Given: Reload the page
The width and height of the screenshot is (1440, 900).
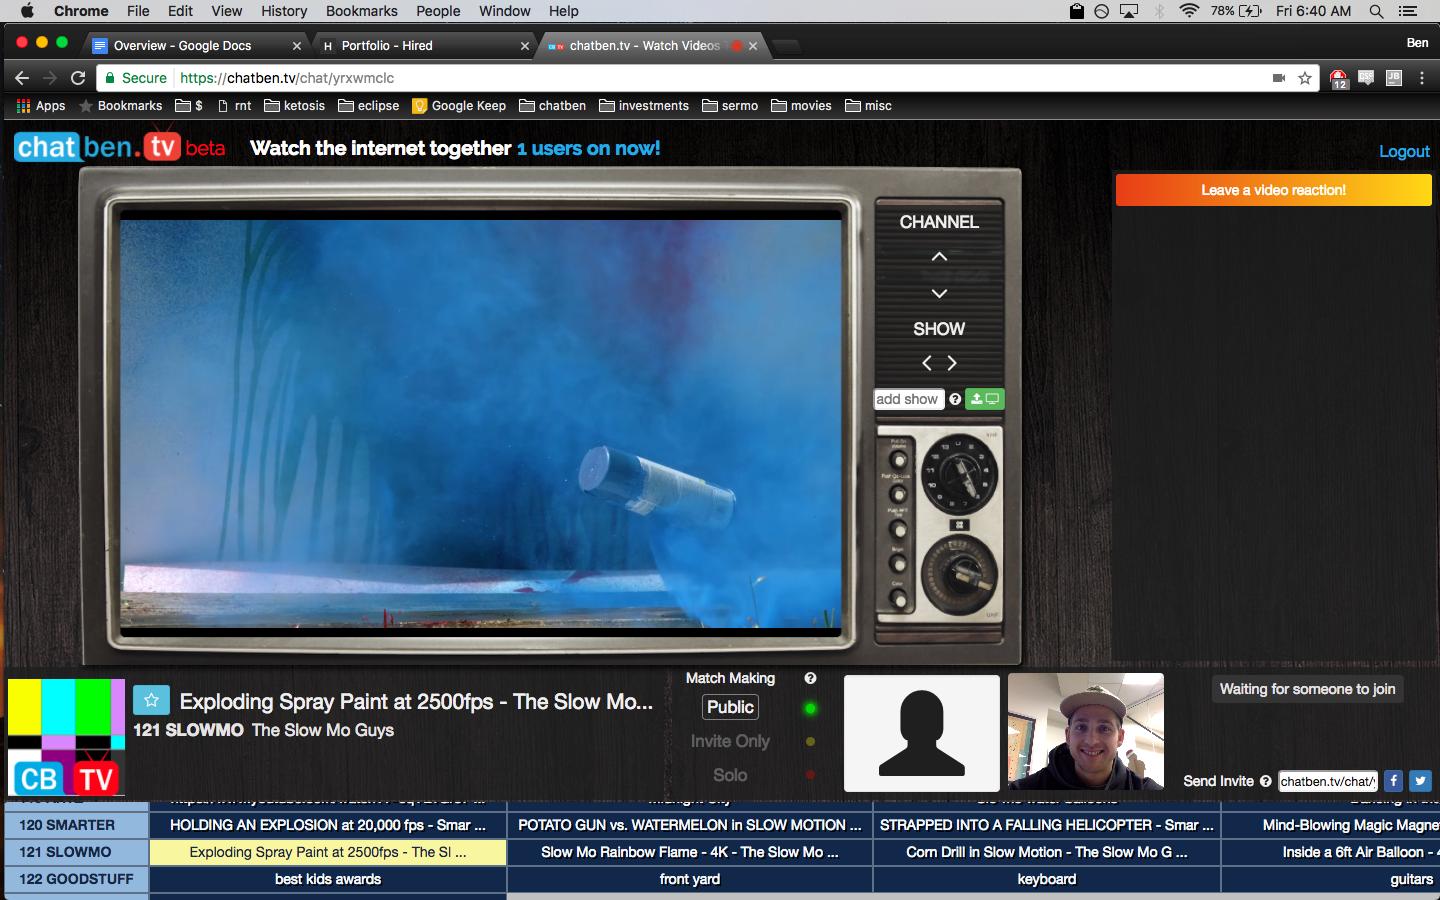Looking at the screenshot, I should click(78, 78).
